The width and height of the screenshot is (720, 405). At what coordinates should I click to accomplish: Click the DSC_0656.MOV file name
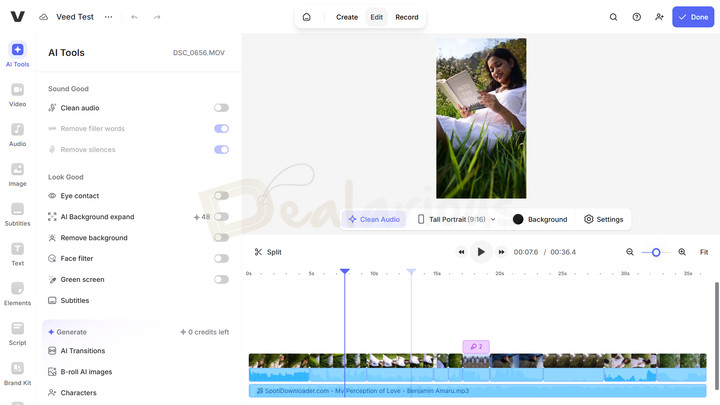199,53
